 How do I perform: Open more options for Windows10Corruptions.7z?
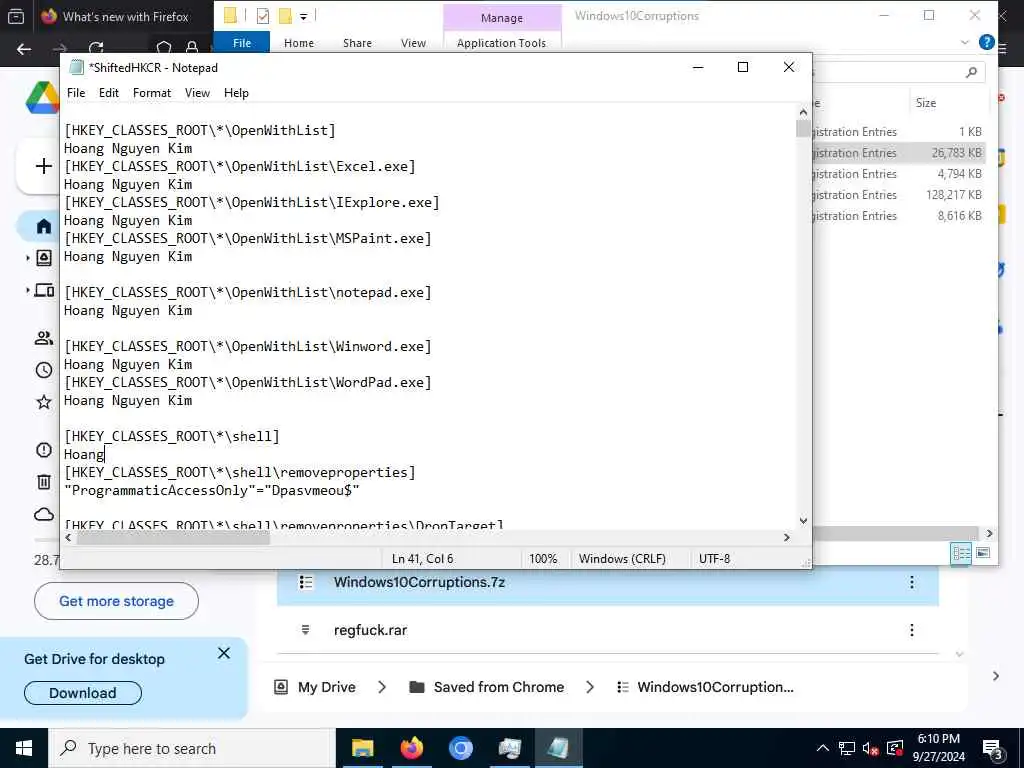(x=912, y=582)
